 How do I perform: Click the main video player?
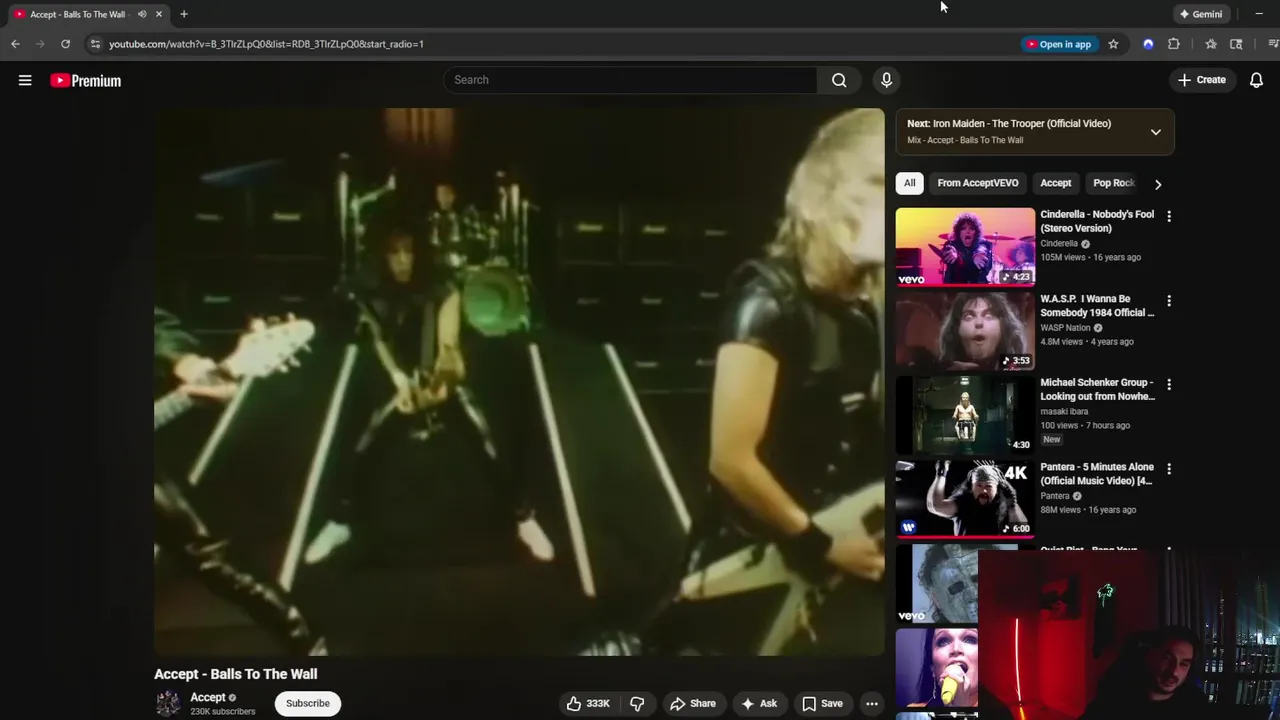519,382
